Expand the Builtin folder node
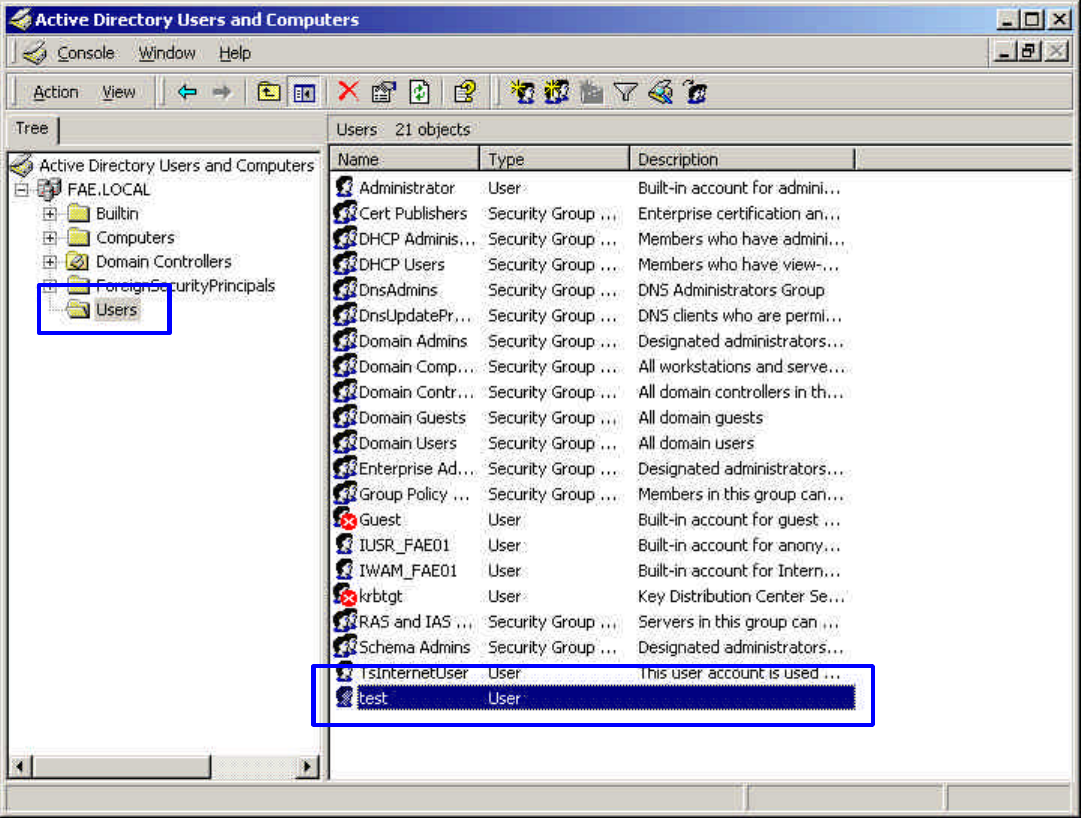The width and height of the screenshot is (1081, 818). click(50, 214)
